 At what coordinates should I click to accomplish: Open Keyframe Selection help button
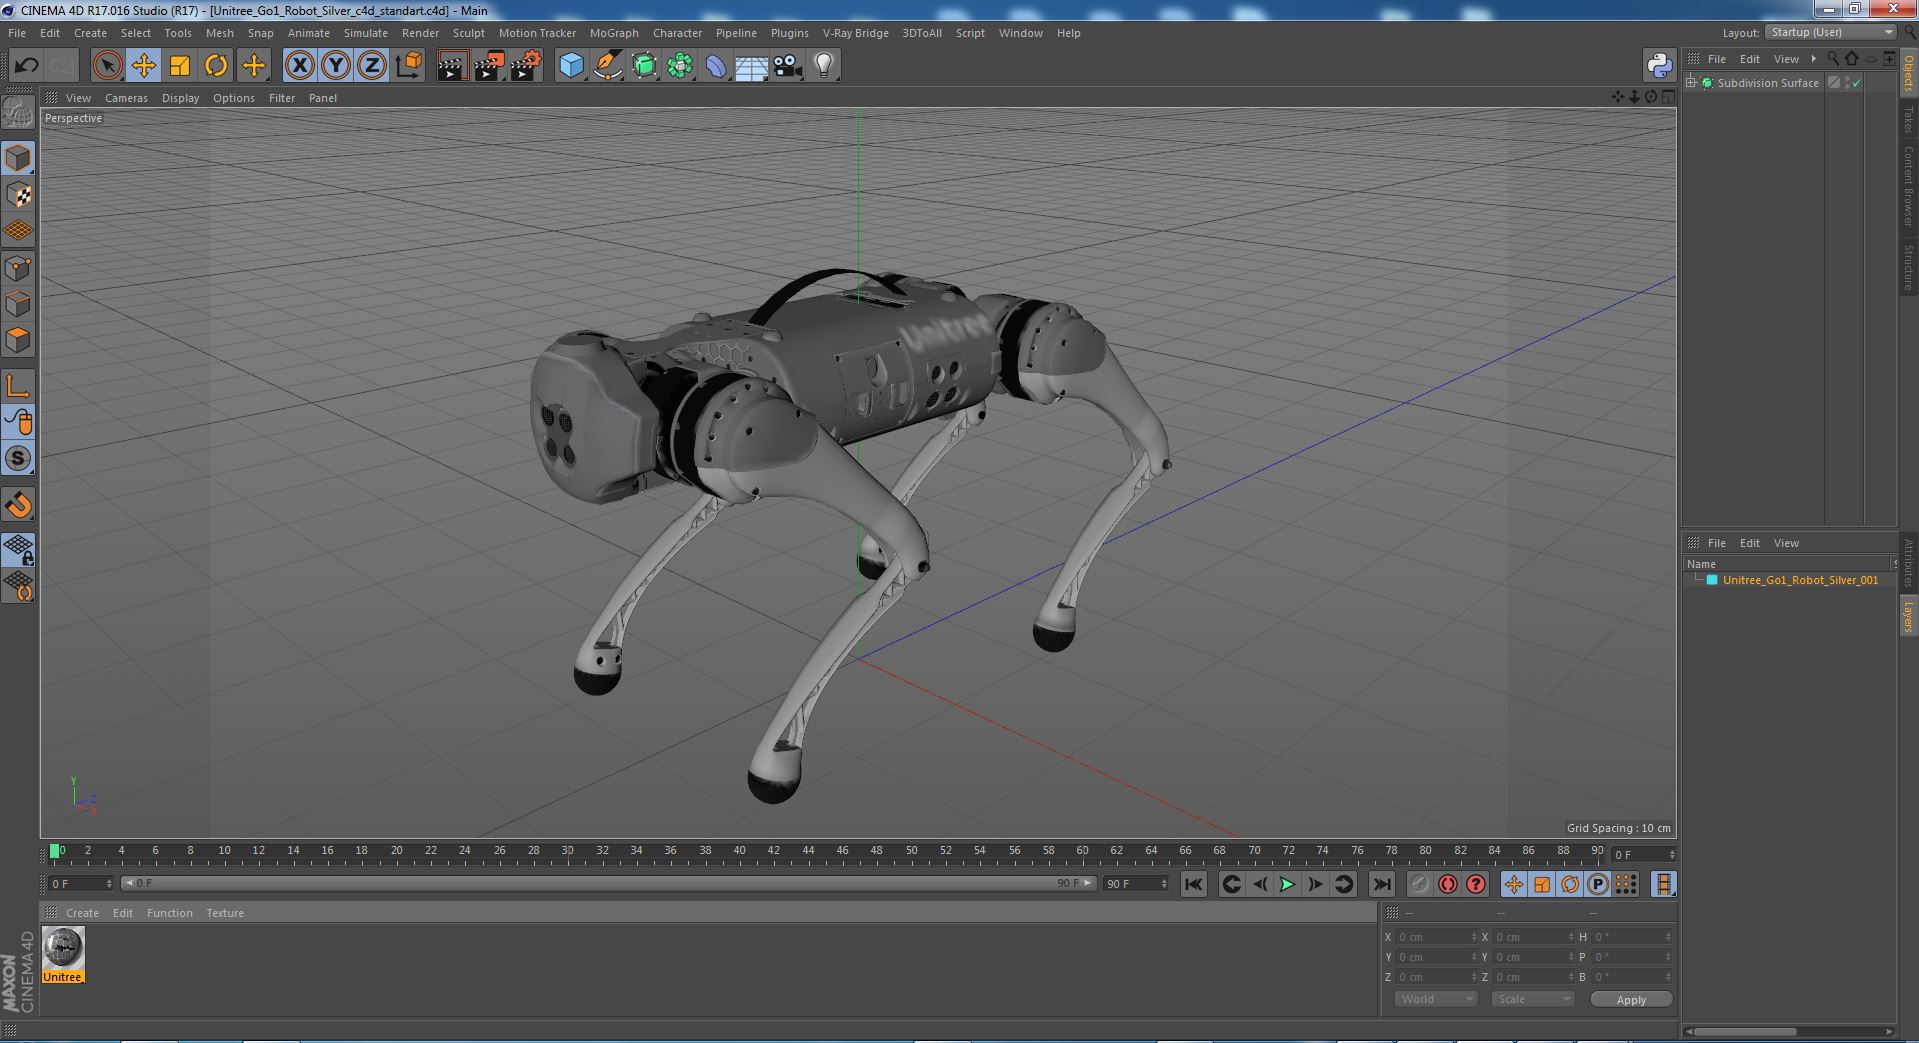click(1475, 884)
